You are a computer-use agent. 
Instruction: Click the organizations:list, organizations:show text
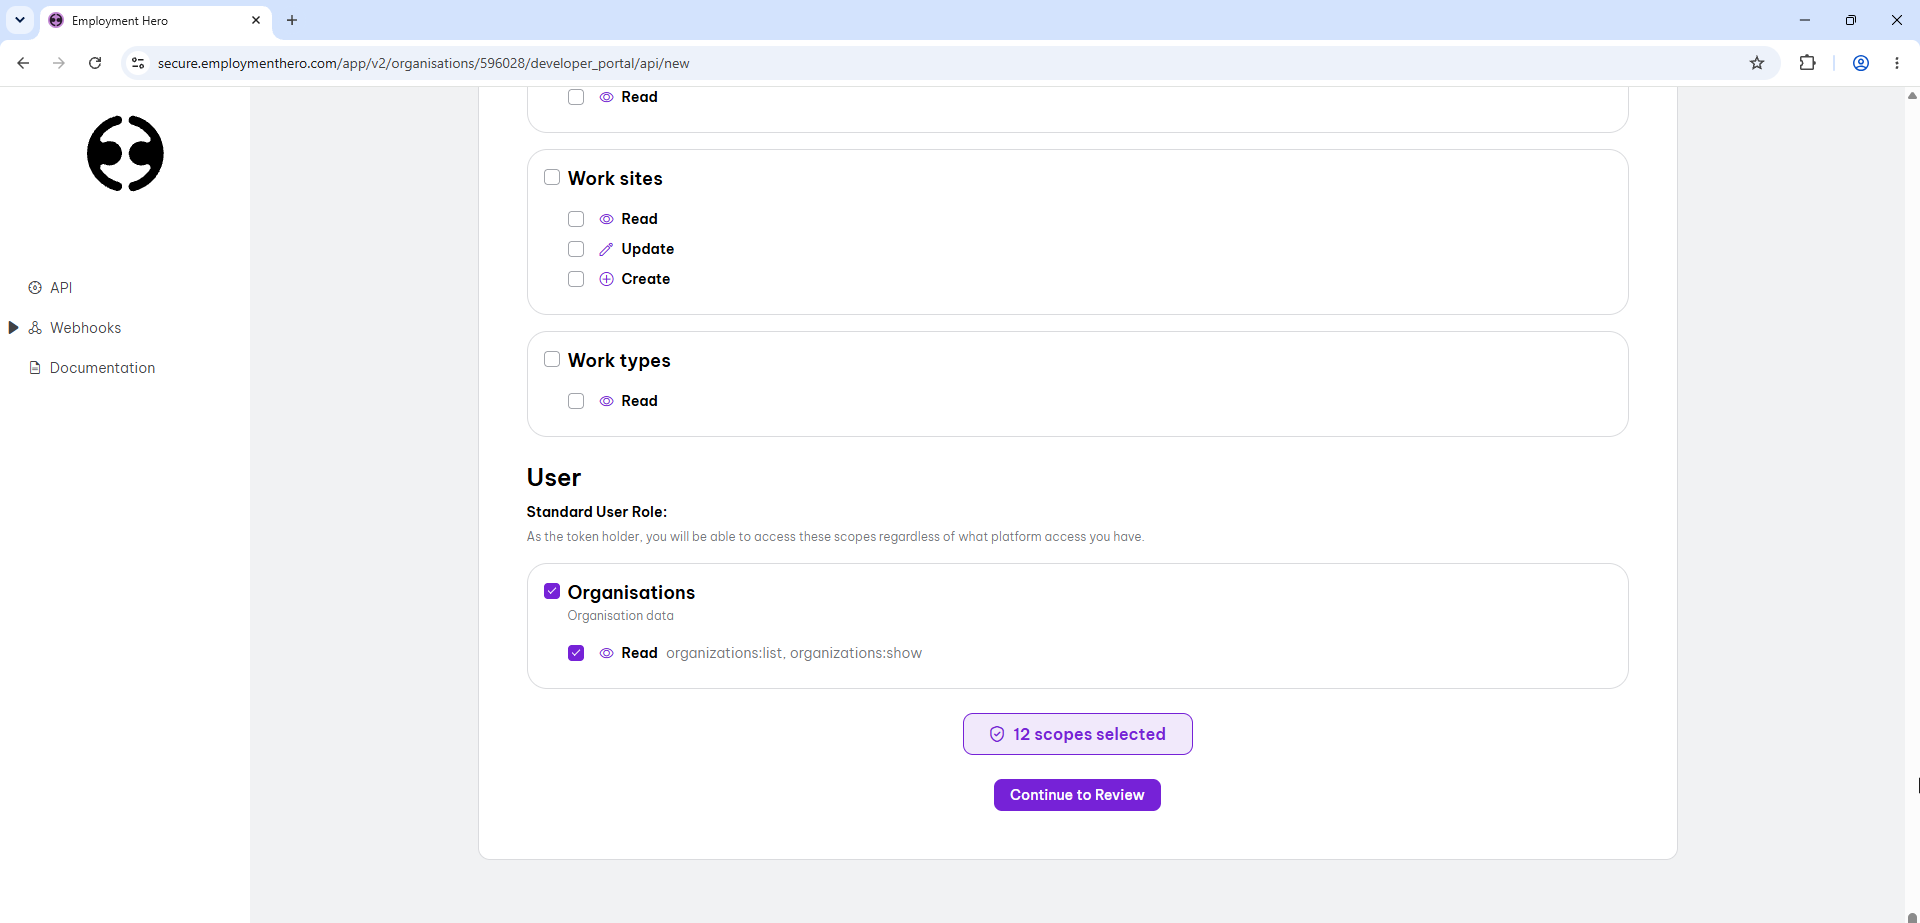click(x=794, y=653)
